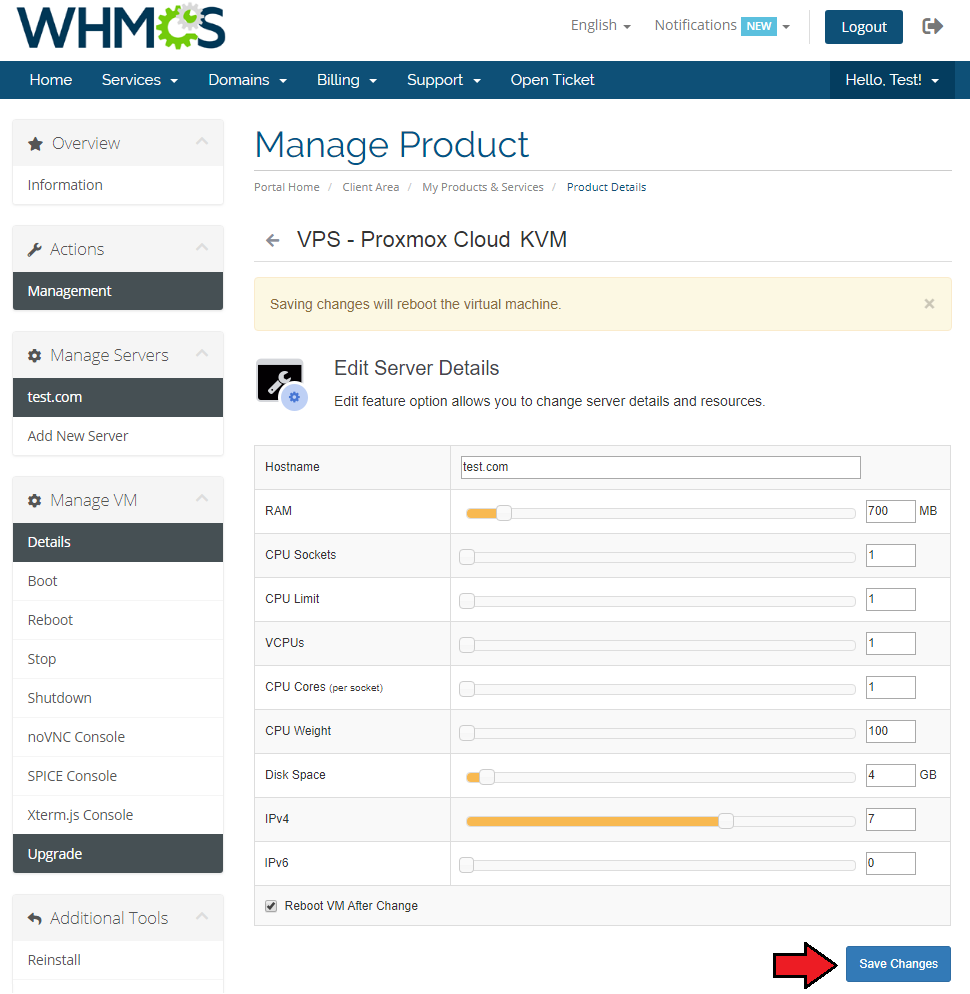Open Details under Manage VM
Viewport: 970px width, 994px height.
[118, 542]
